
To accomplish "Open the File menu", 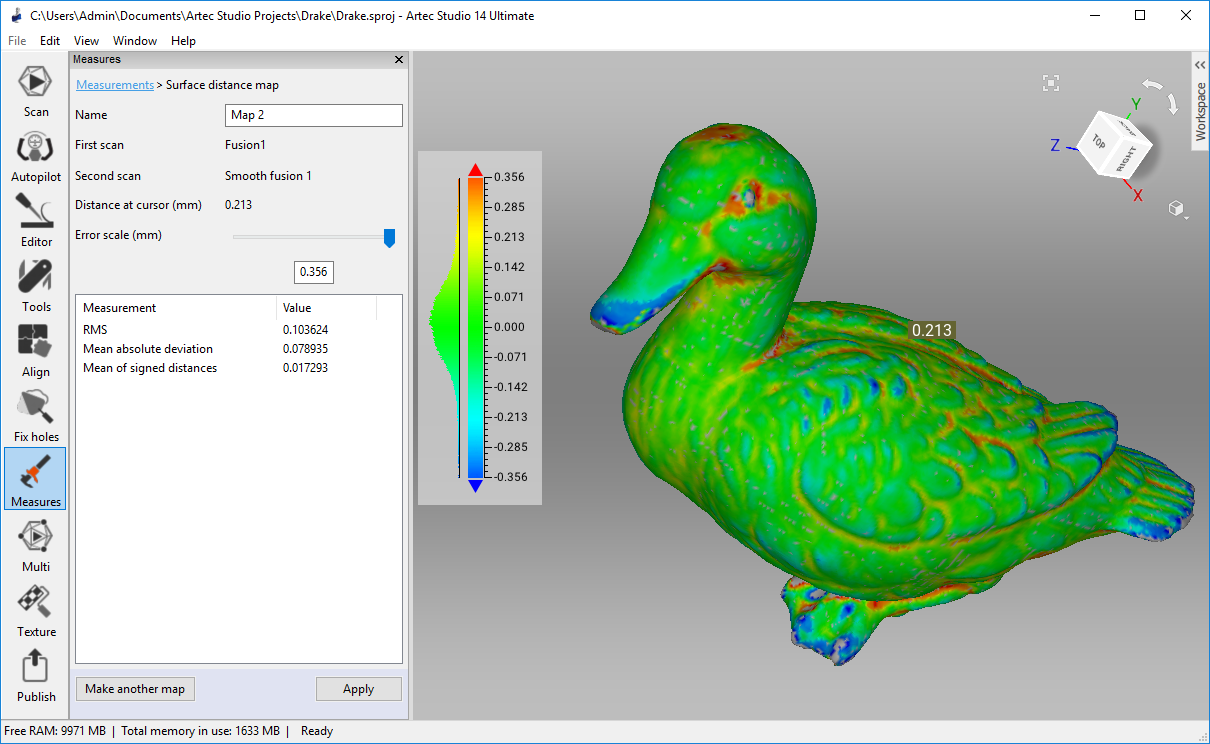I will tap(17, 41).
